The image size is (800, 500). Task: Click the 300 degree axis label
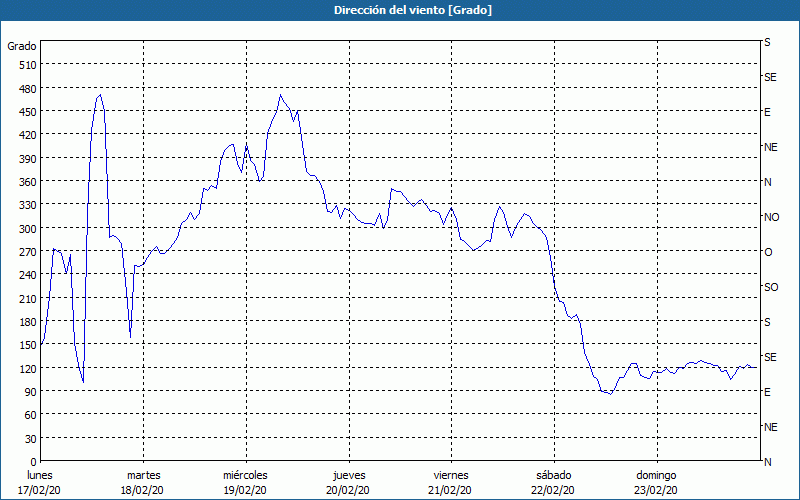[x=28, y=229]
